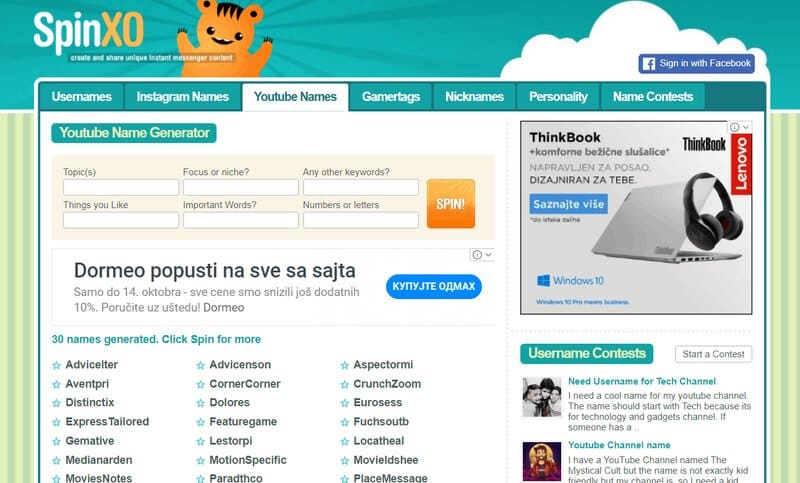Image resolution: width=800 pixels, height=483 pixels.
Task: Open the Youtube Channel name contest thumbnail
Action: [542, 462]
